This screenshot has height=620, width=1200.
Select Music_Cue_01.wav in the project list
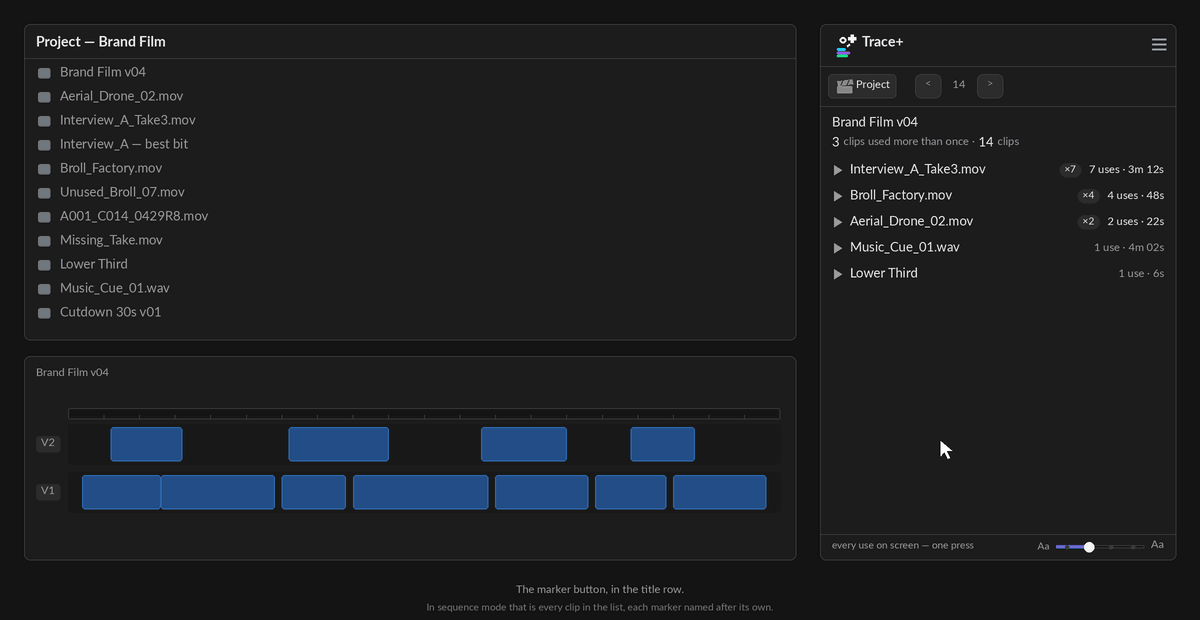point(114,288)
